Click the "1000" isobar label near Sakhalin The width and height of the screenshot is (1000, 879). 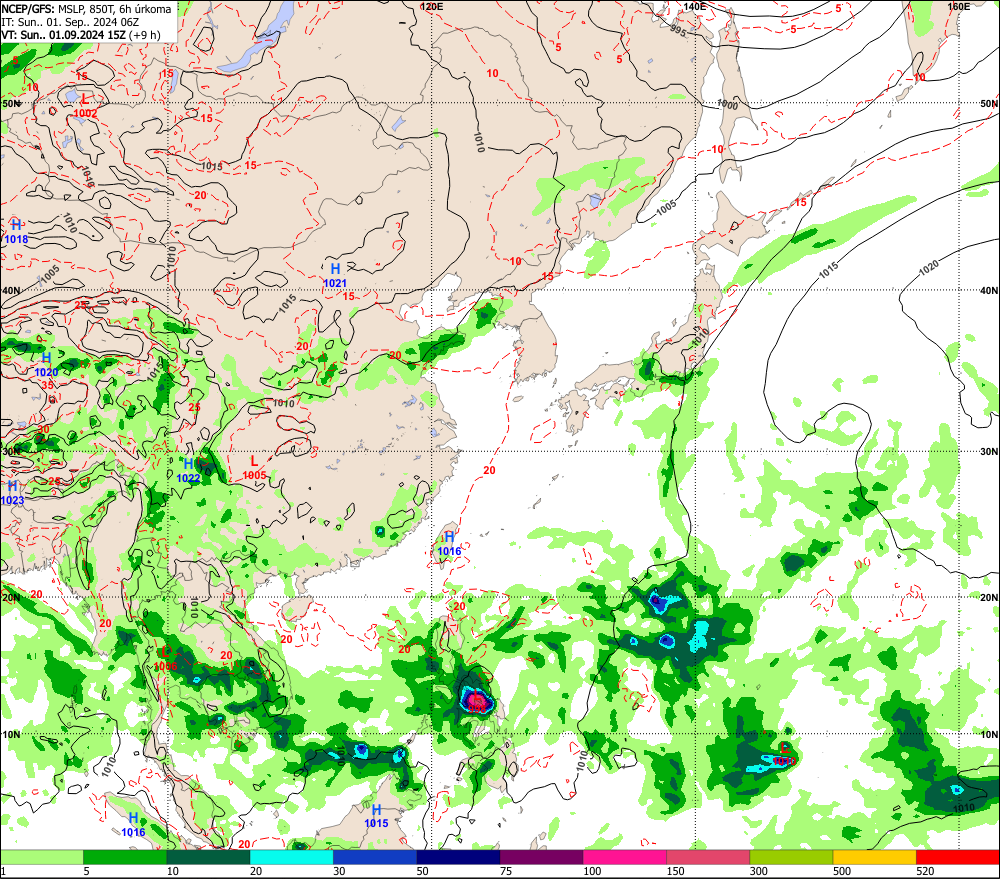click(x=728, y=105)
